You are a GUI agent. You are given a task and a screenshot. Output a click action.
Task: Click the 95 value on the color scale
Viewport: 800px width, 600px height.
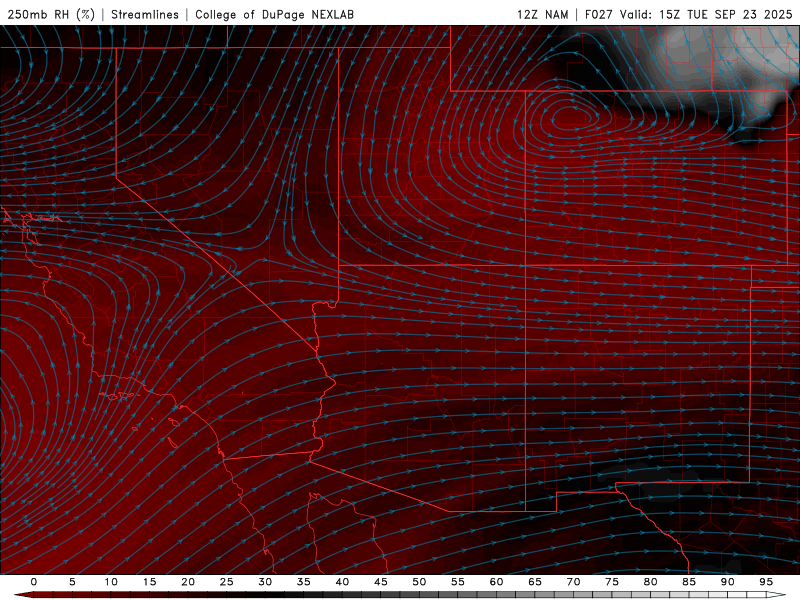click(x=766, y=582)
